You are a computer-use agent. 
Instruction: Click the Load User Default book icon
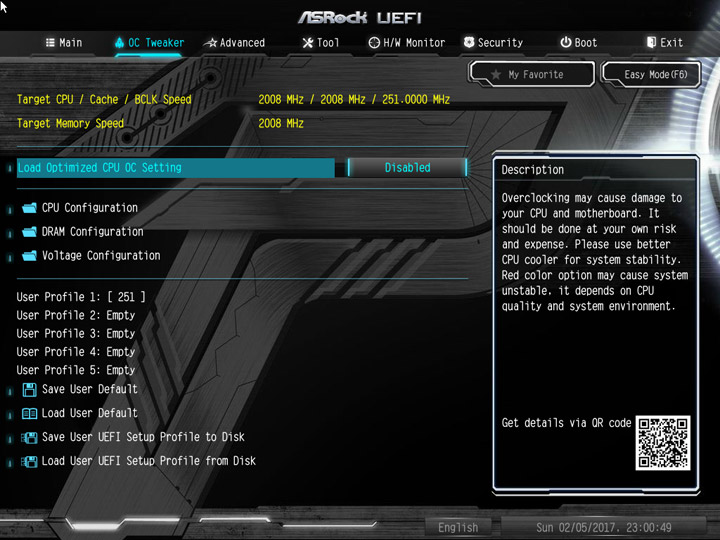(x=29, y=414)
